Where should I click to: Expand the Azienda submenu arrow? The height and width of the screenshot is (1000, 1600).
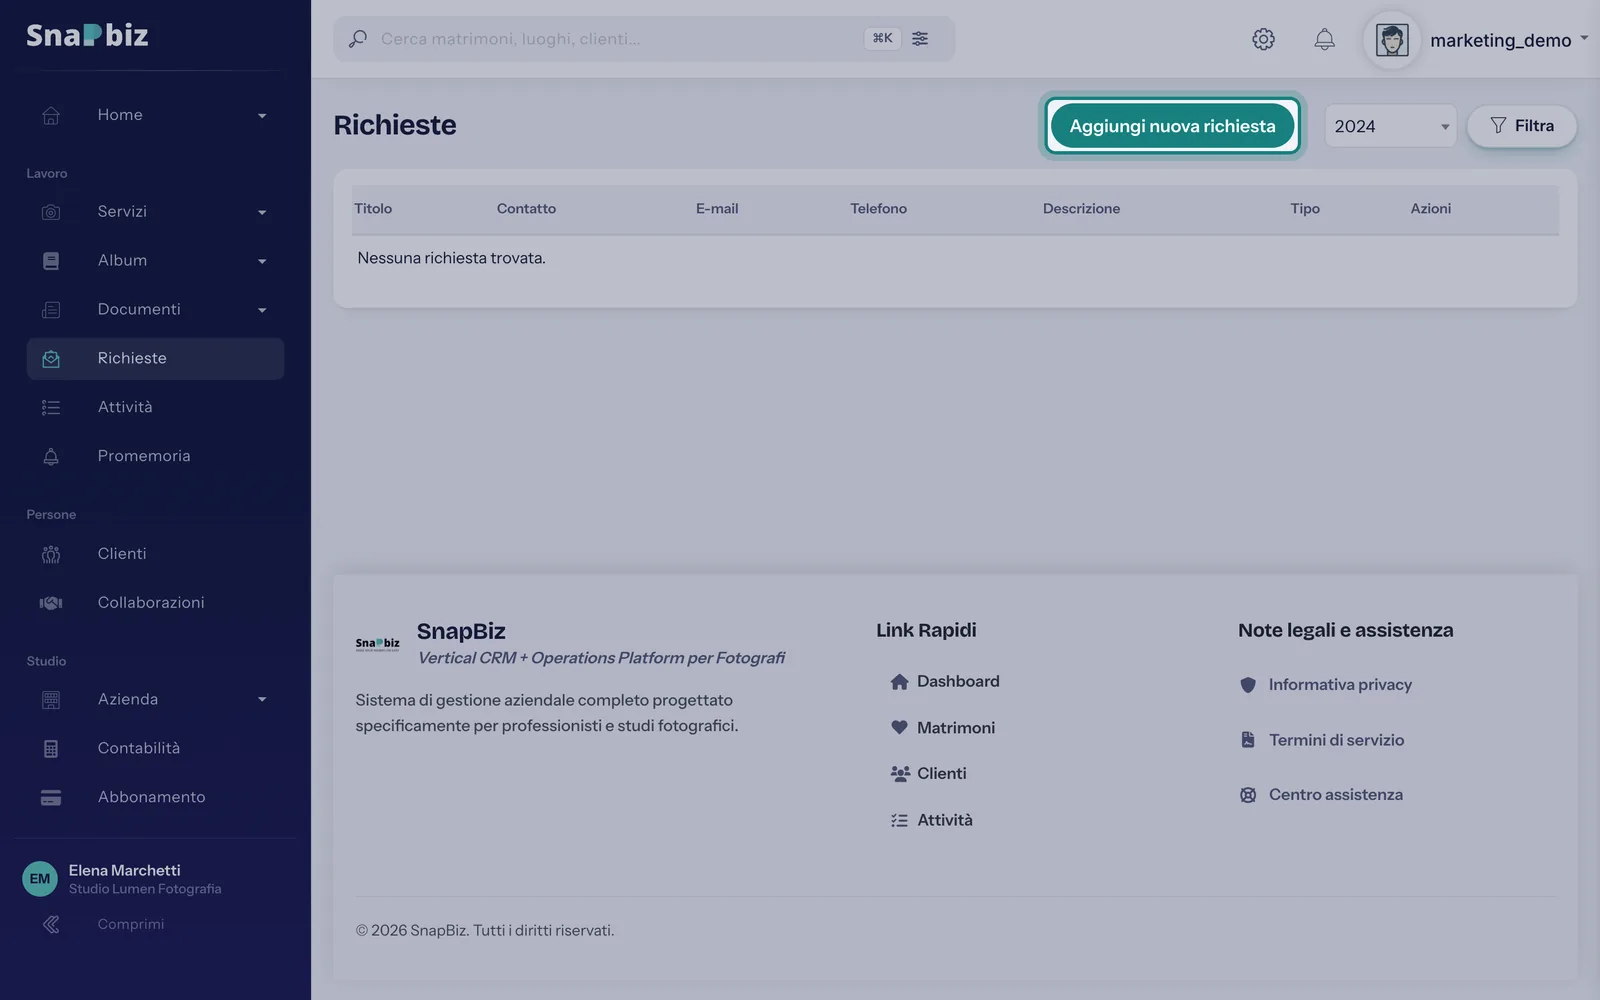262,700
